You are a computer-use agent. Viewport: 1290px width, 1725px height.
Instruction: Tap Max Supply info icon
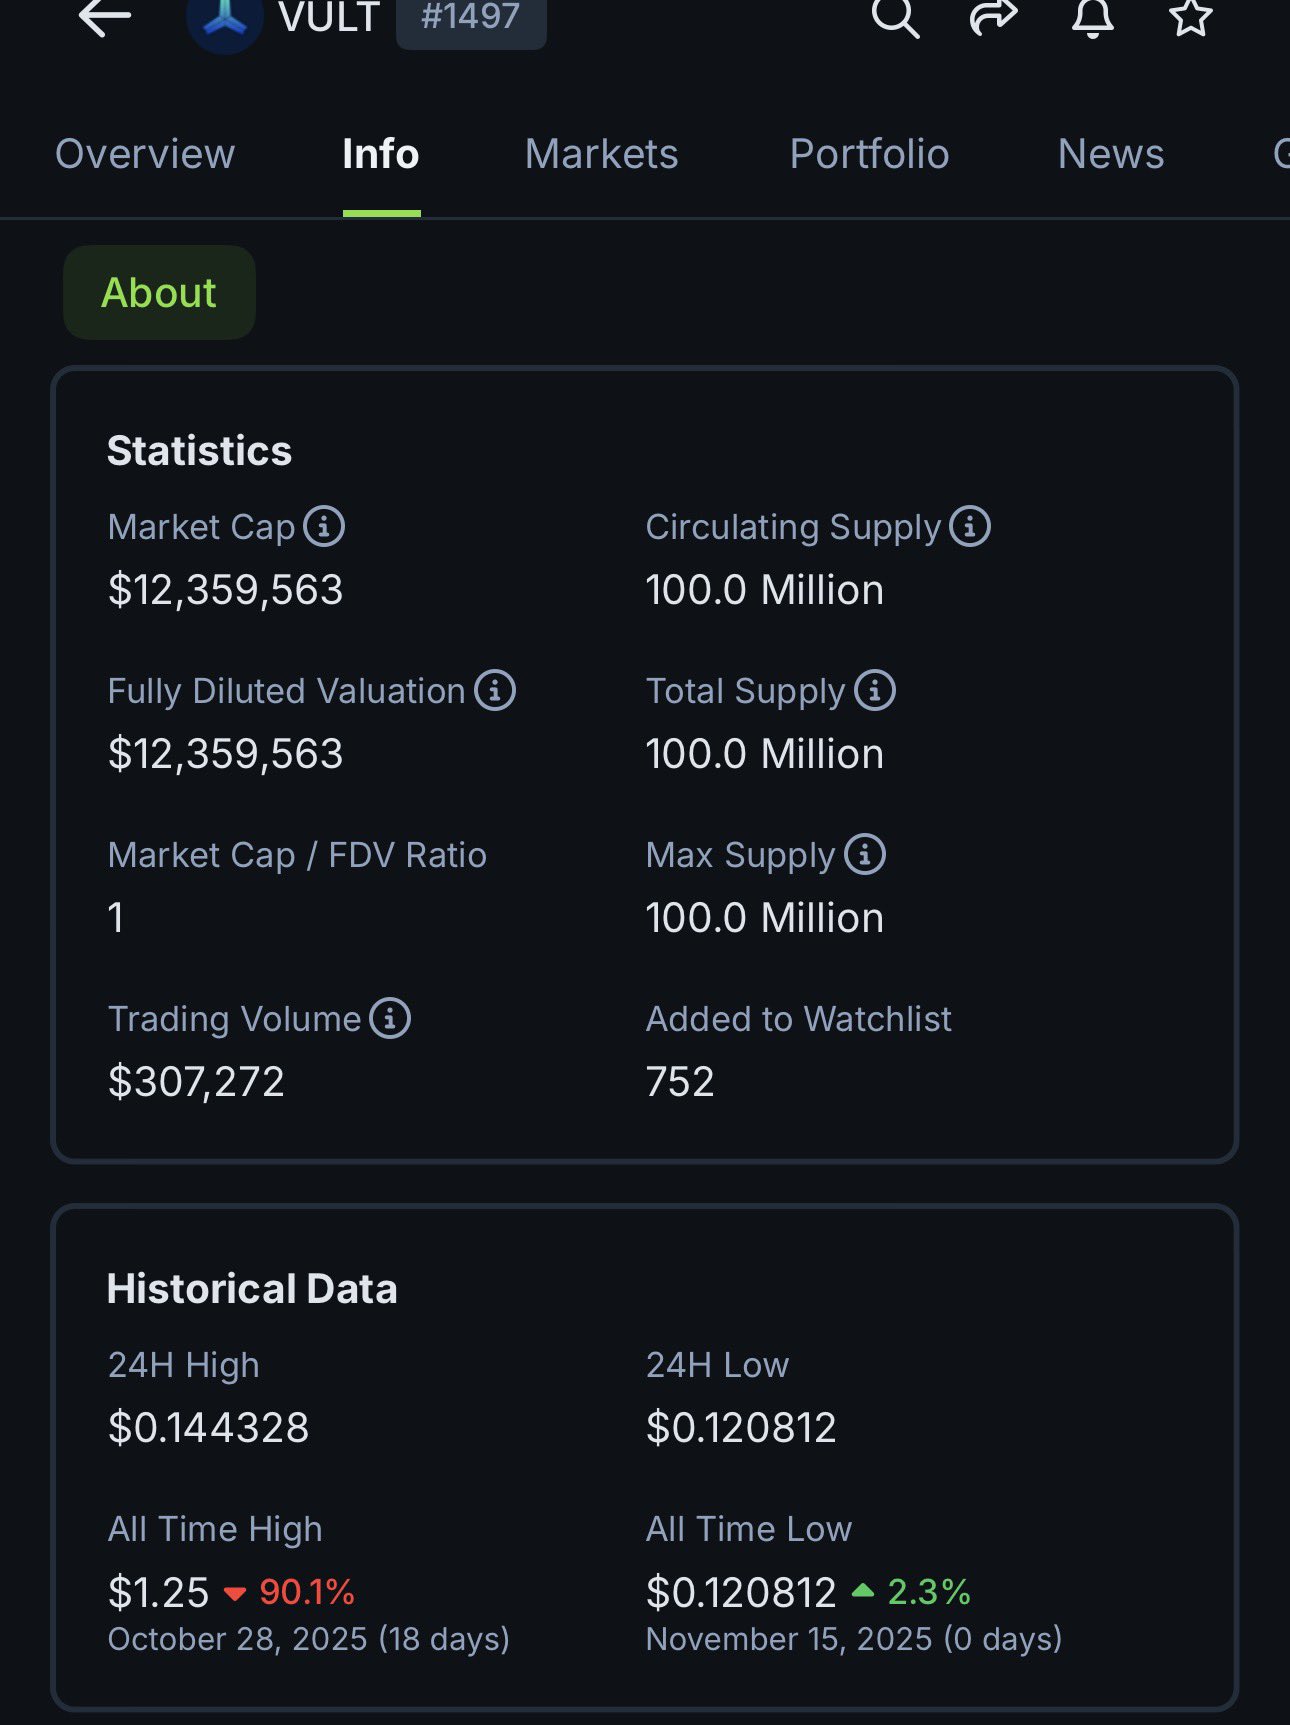pos(865,854)
